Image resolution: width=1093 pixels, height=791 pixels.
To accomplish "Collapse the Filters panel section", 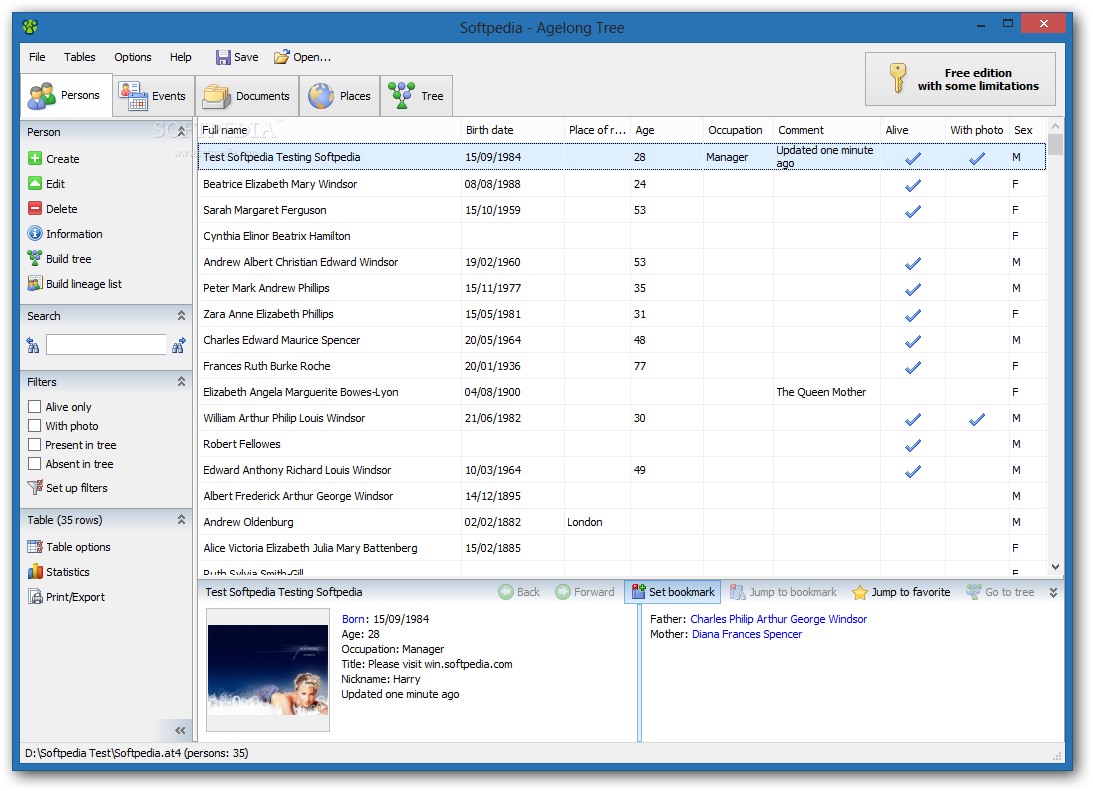I will point(181,382).
